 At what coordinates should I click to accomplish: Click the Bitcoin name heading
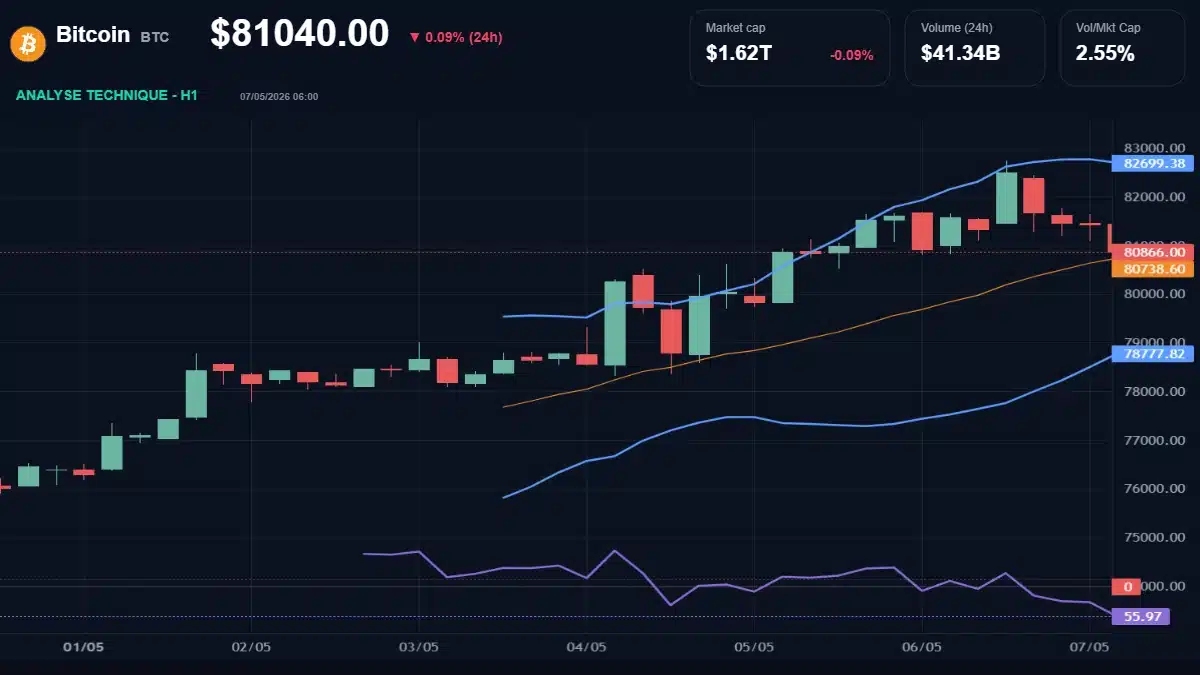tap(93, 35)
